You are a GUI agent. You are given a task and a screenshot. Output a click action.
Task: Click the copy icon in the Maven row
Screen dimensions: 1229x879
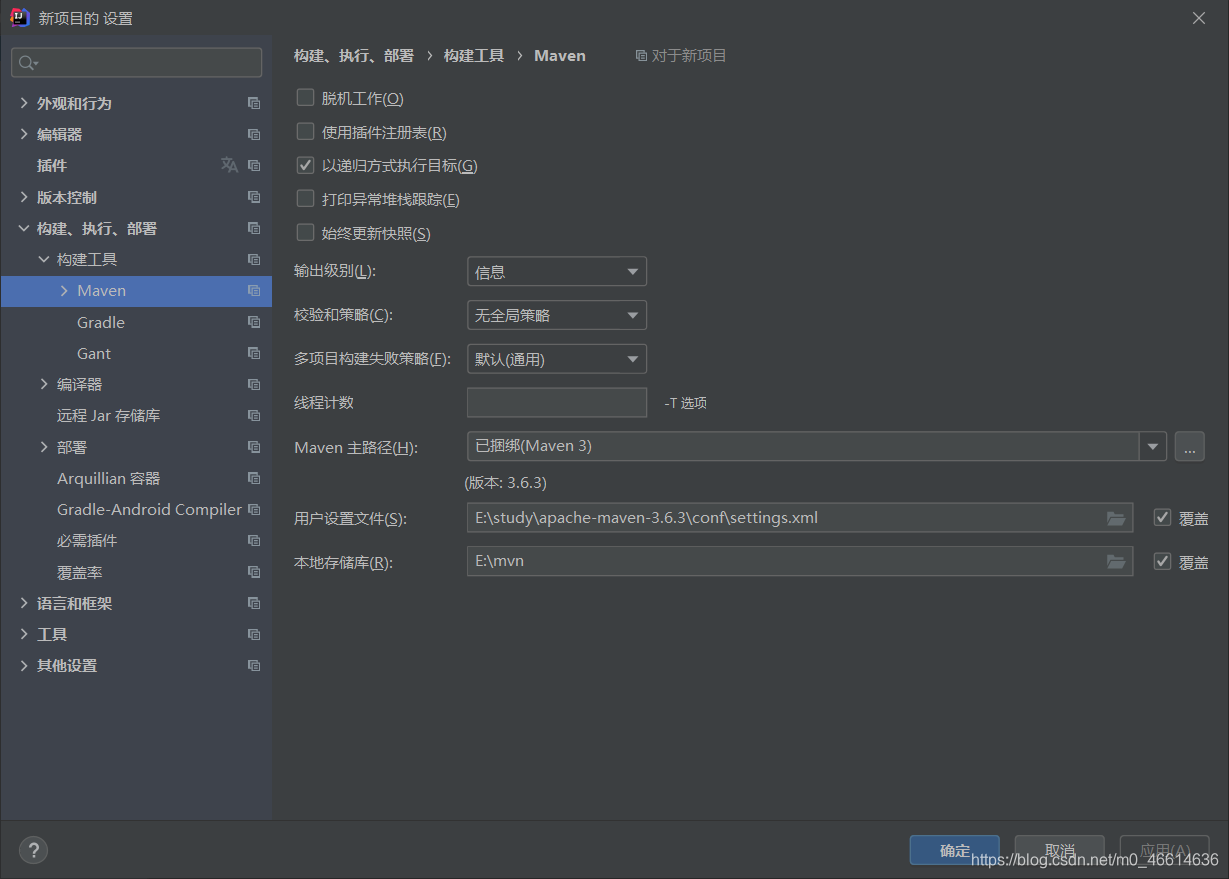(x=254, y=291)
